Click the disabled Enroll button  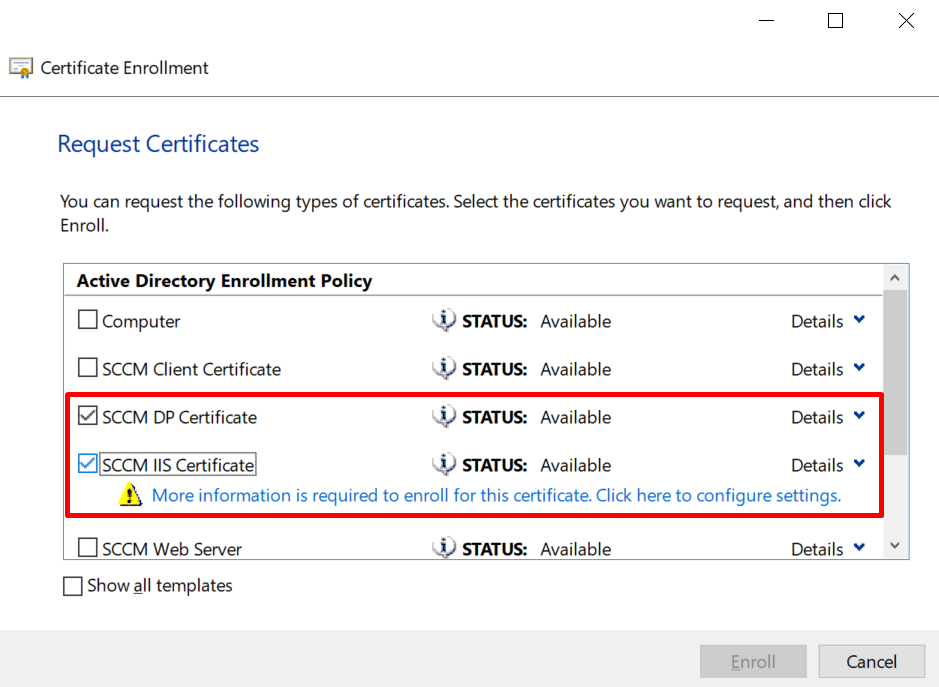coord(753,661)
